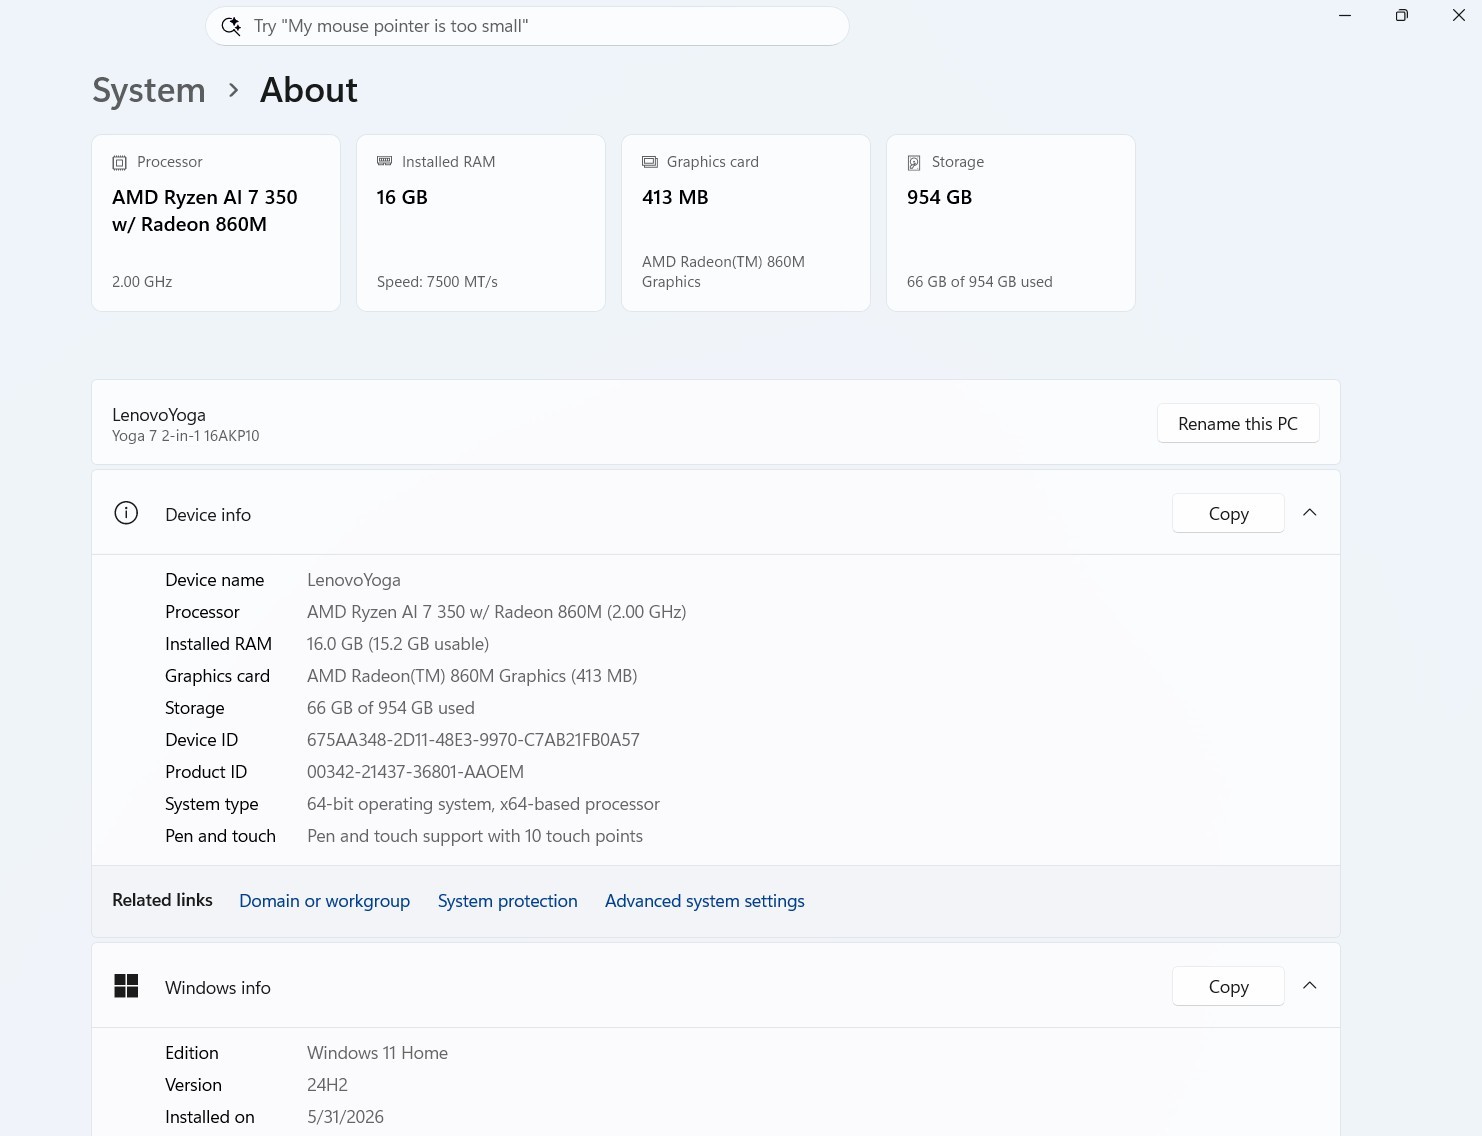Click the Device info section title
Image resolution: width=1482 pixels, height=1136 pixels.
[x=208, y=515]
